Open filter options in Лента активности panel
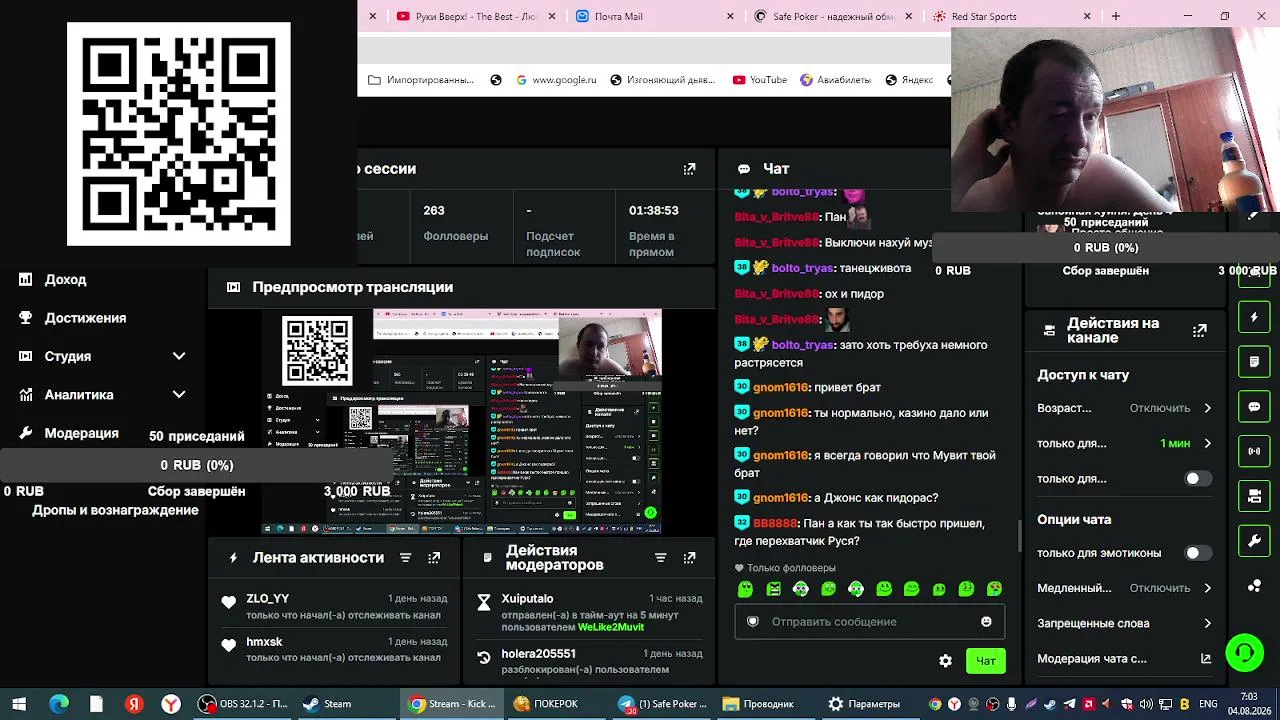Image resolution: width=1280 pixels, height=720 pixels. [405, 558]
